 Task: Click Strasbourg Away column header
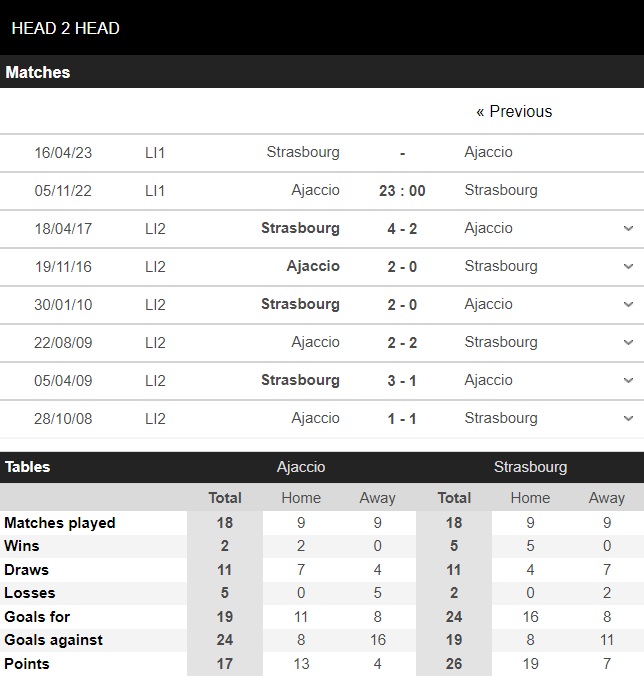coord(607,498)
